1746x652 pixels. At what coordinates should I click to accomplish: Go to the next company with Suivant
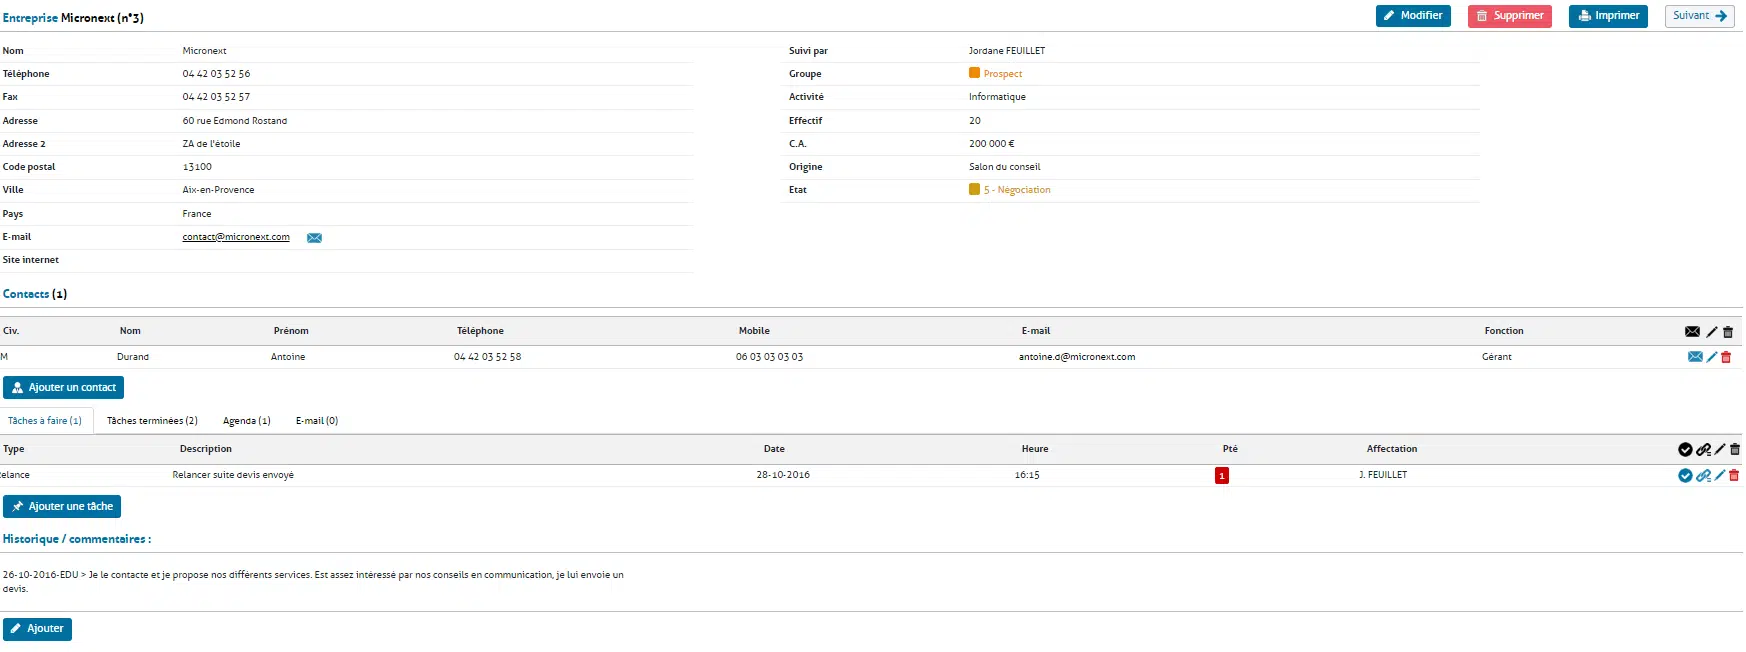point(1699,16)
